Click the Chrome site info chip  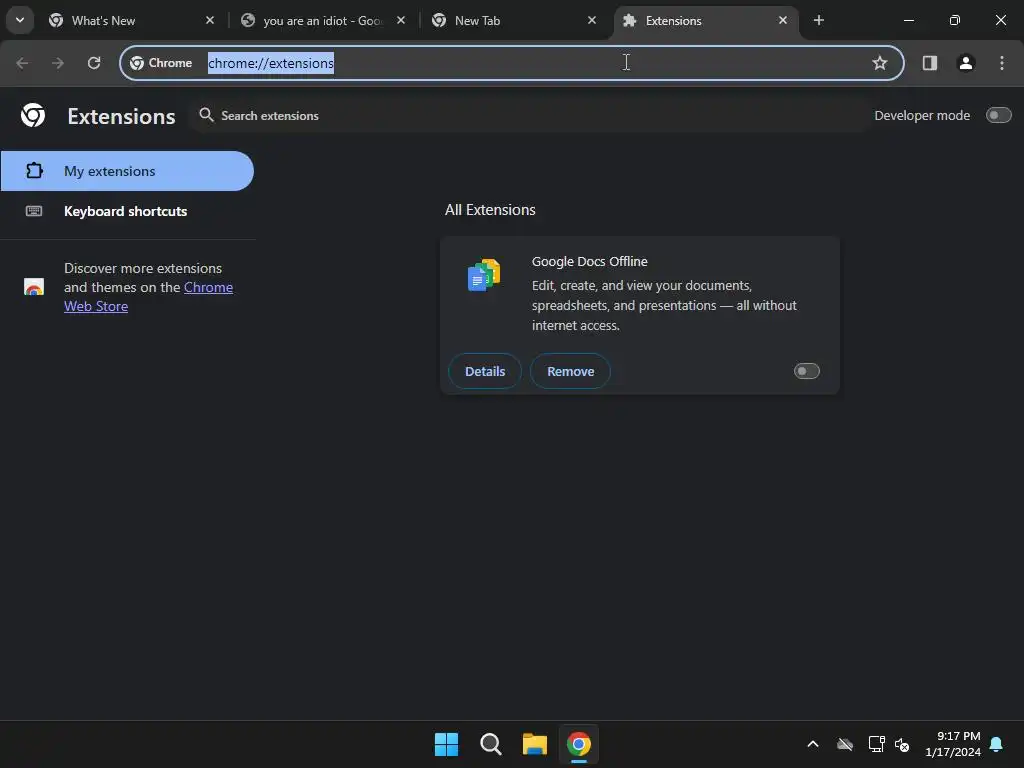(x=161, y=63)
